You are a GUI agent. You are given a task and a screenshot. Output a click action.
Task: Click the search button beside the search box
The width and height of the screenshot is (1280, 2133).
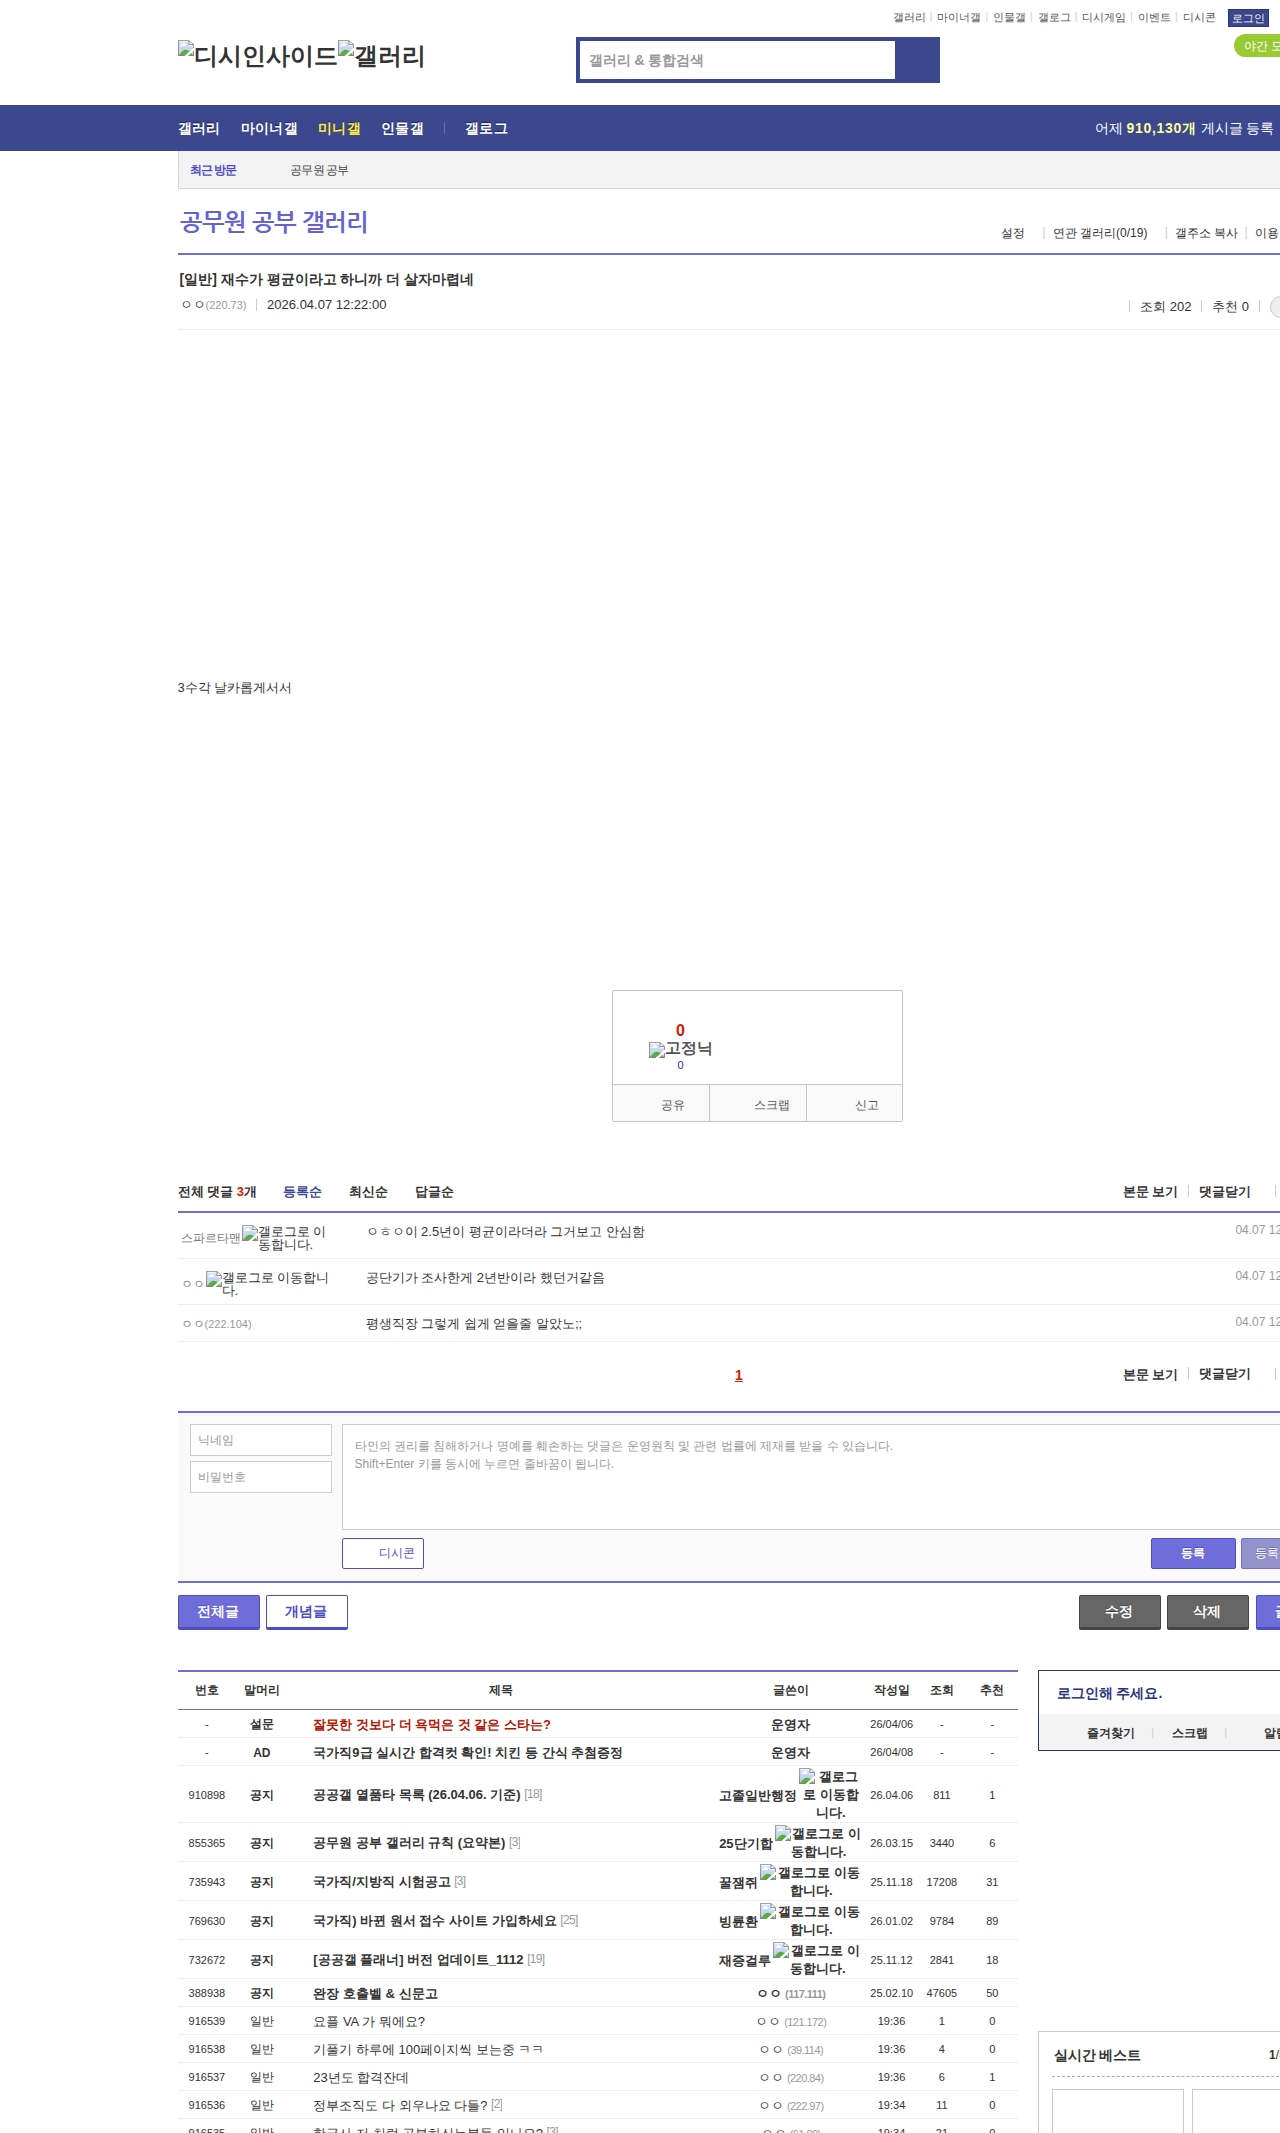tap(917, 60)
